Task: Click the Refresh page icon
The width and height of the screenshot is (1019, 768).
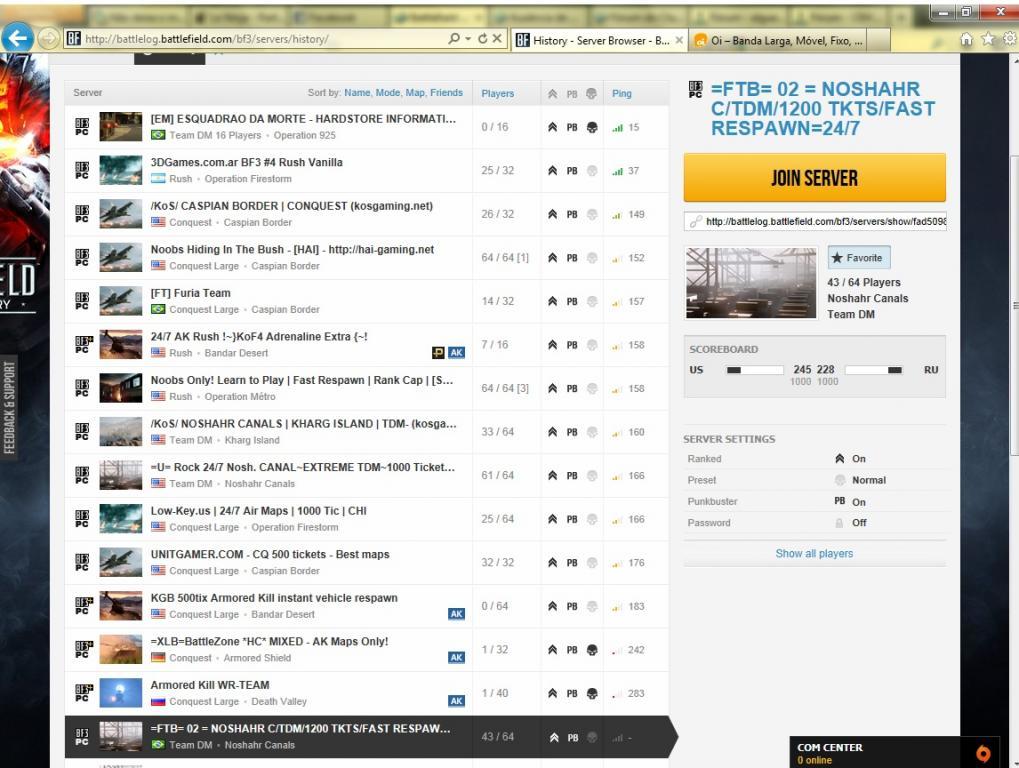Action: (x=482, y=39)
